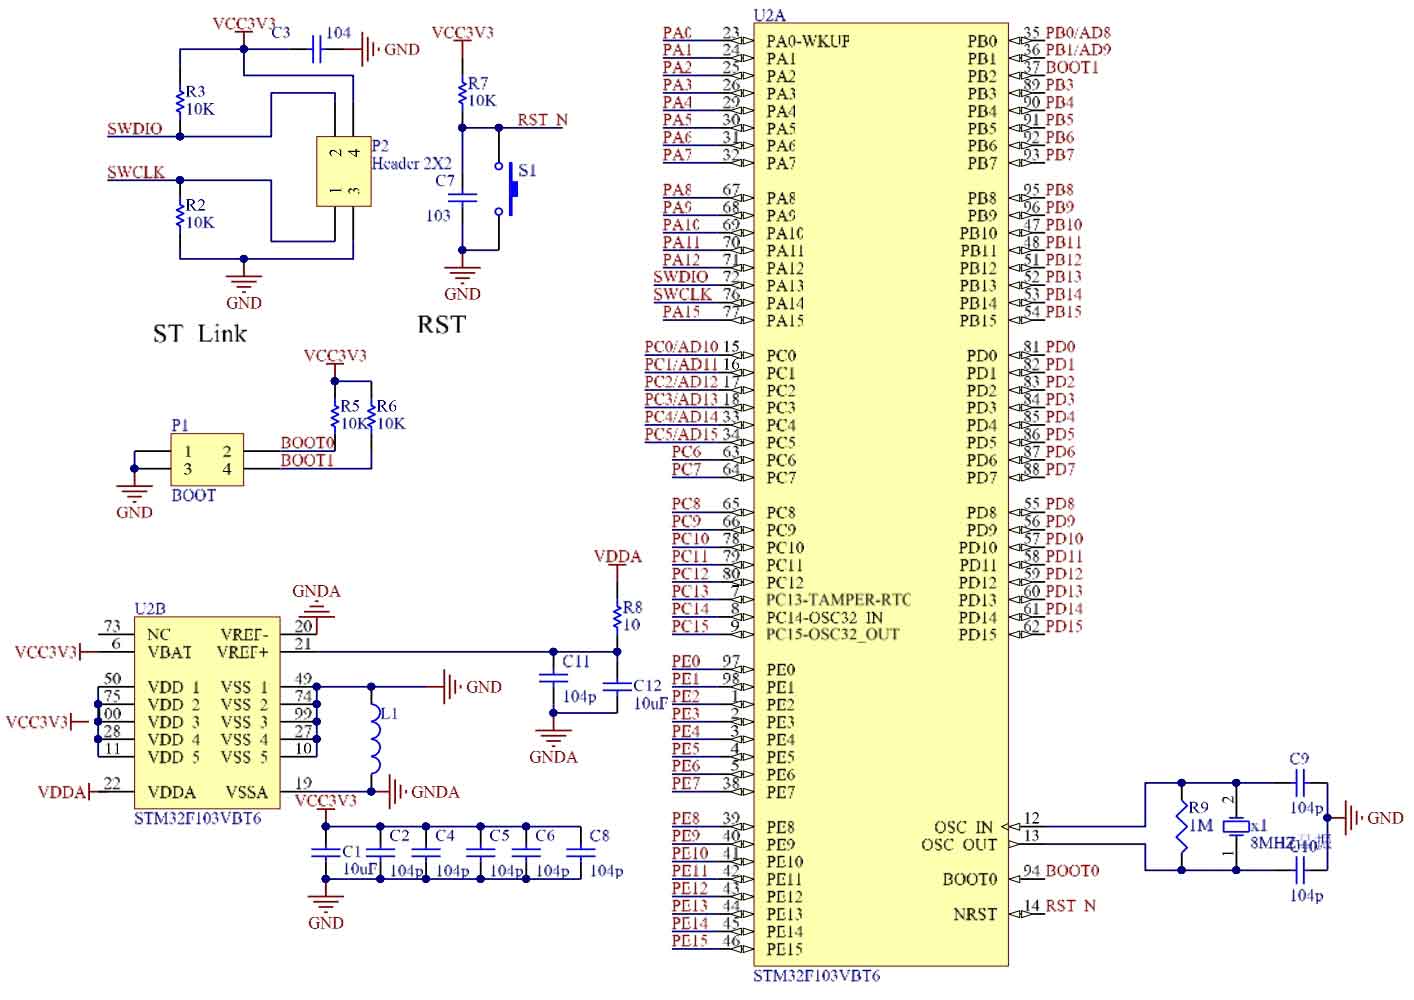Select the U2A microcontroller block body

pyautogui.click(x=880, y=495)
